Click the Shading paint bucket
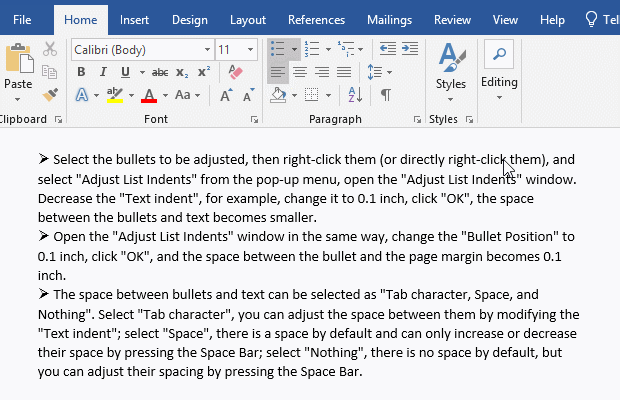Image resolution: width=620 pixels, height=400 pixels. pos(278,95)
